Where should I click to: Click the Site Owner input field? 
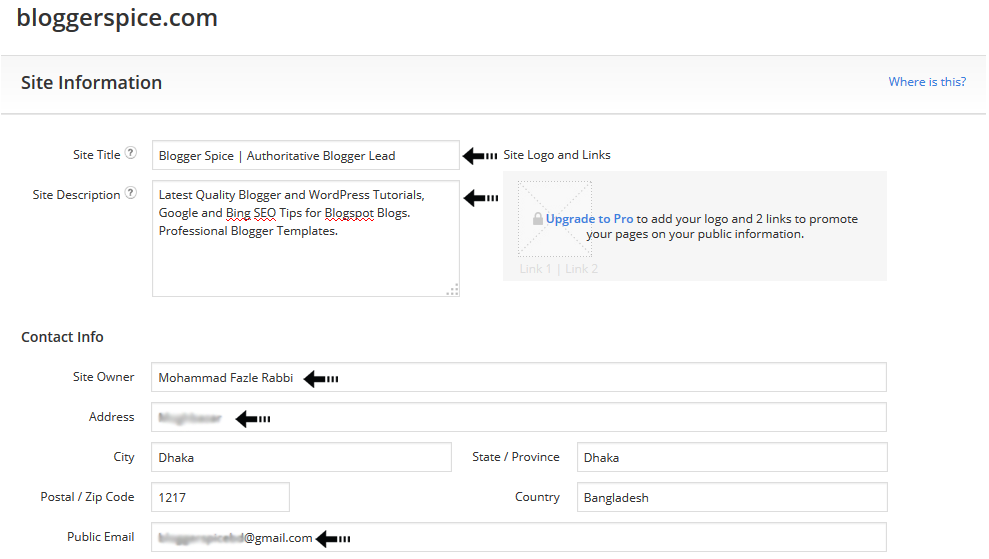518,377
